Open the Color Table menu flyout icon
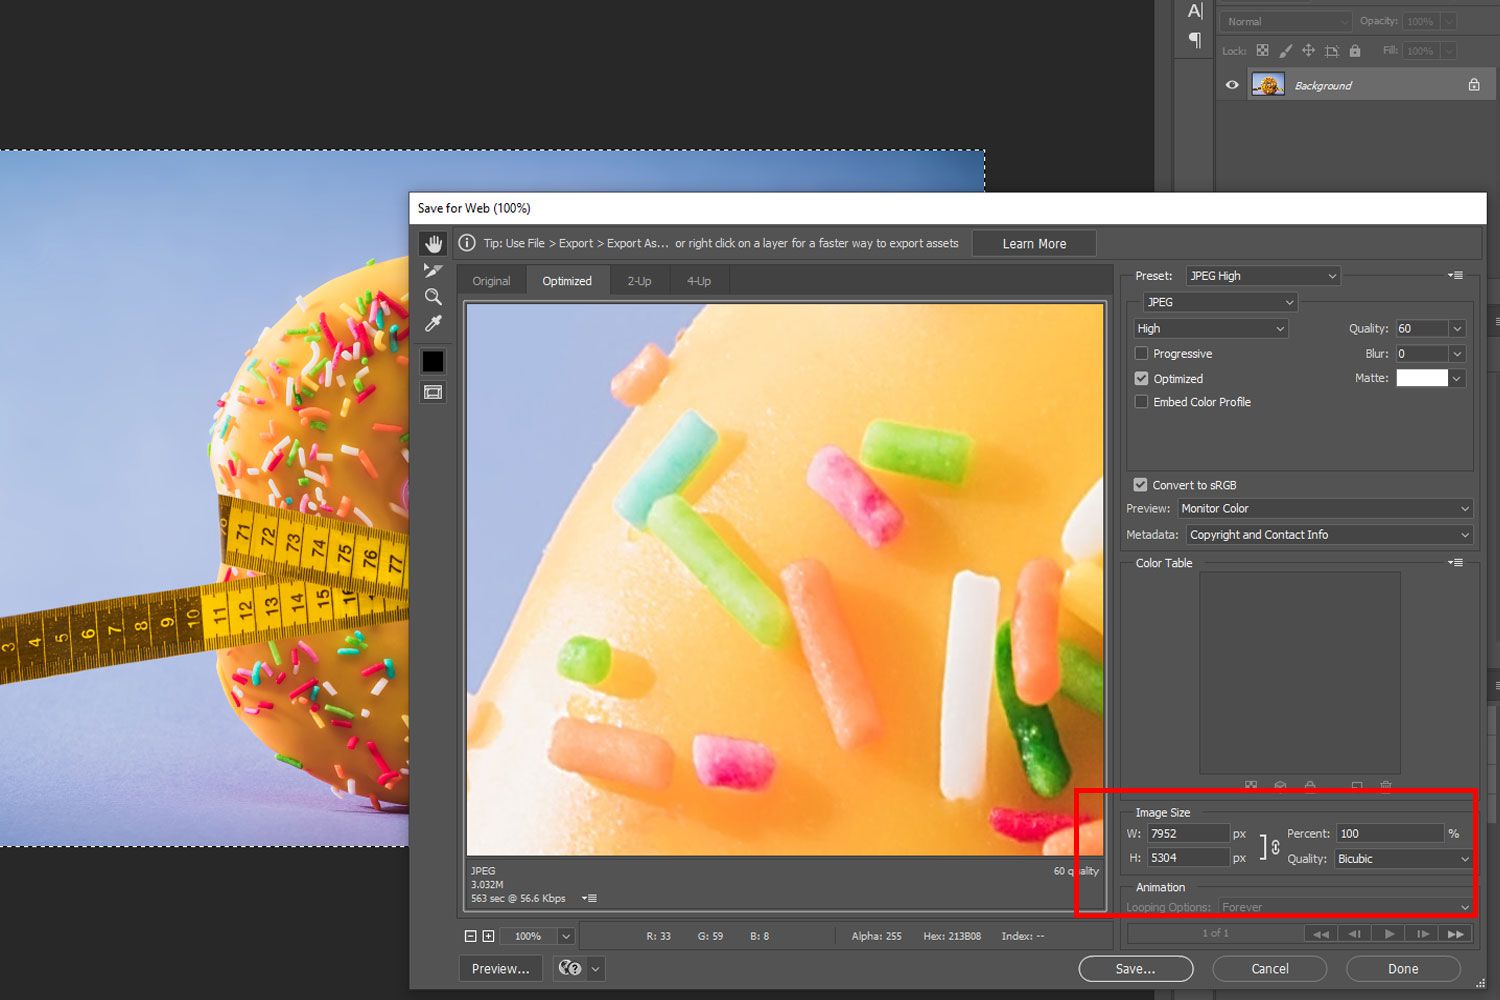The width and height of the screenshot is (1500, 1000). [x=1456, y=563]
